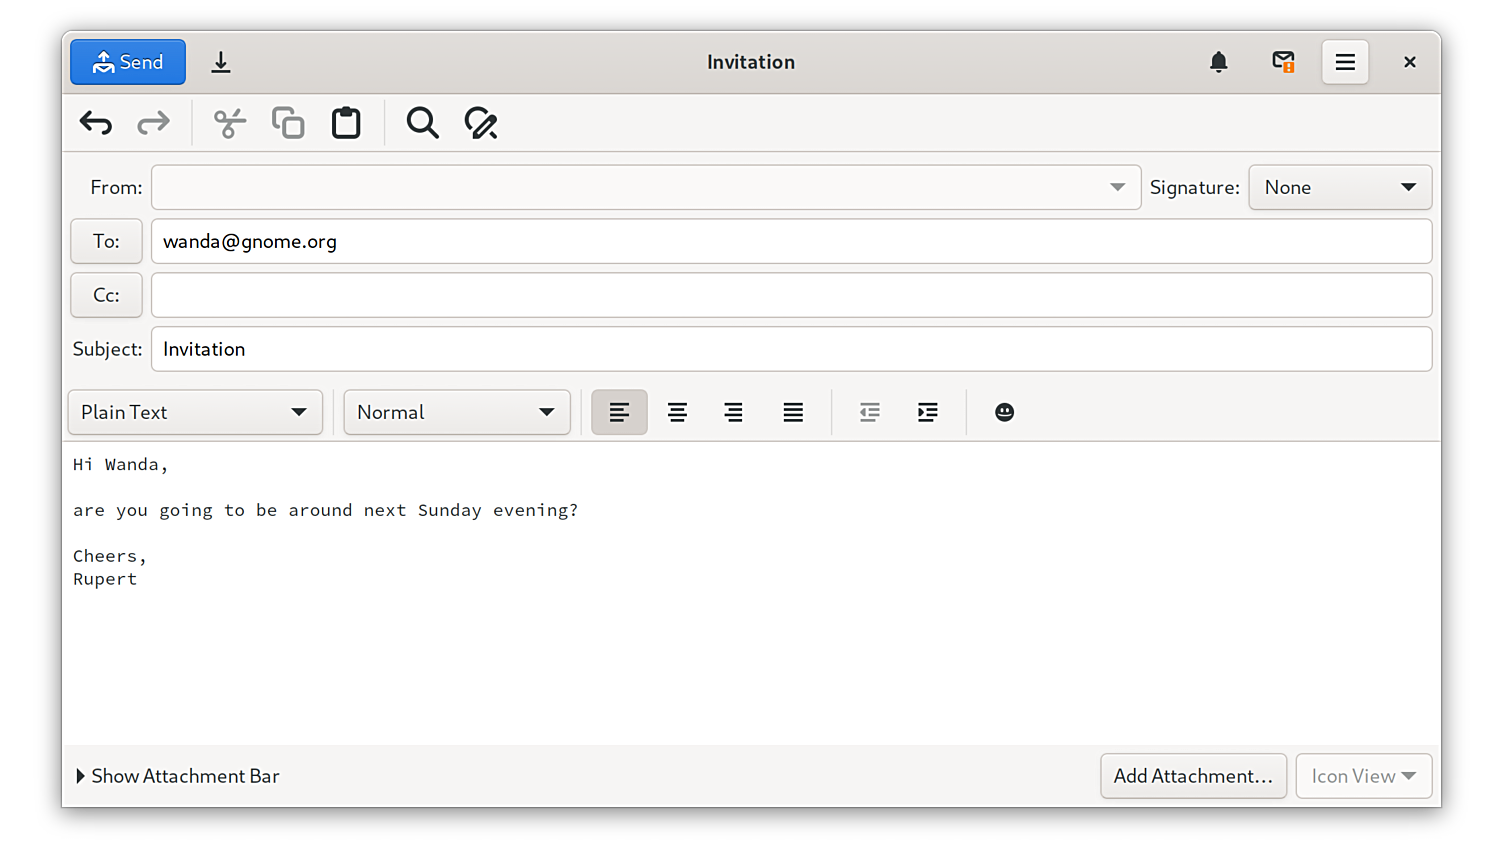Image resolution: width=1504 pixels, height=846 pixels.
Task: Open the Plain Text format dropdown
Action: pyautogui.click(x=195, y=412)
